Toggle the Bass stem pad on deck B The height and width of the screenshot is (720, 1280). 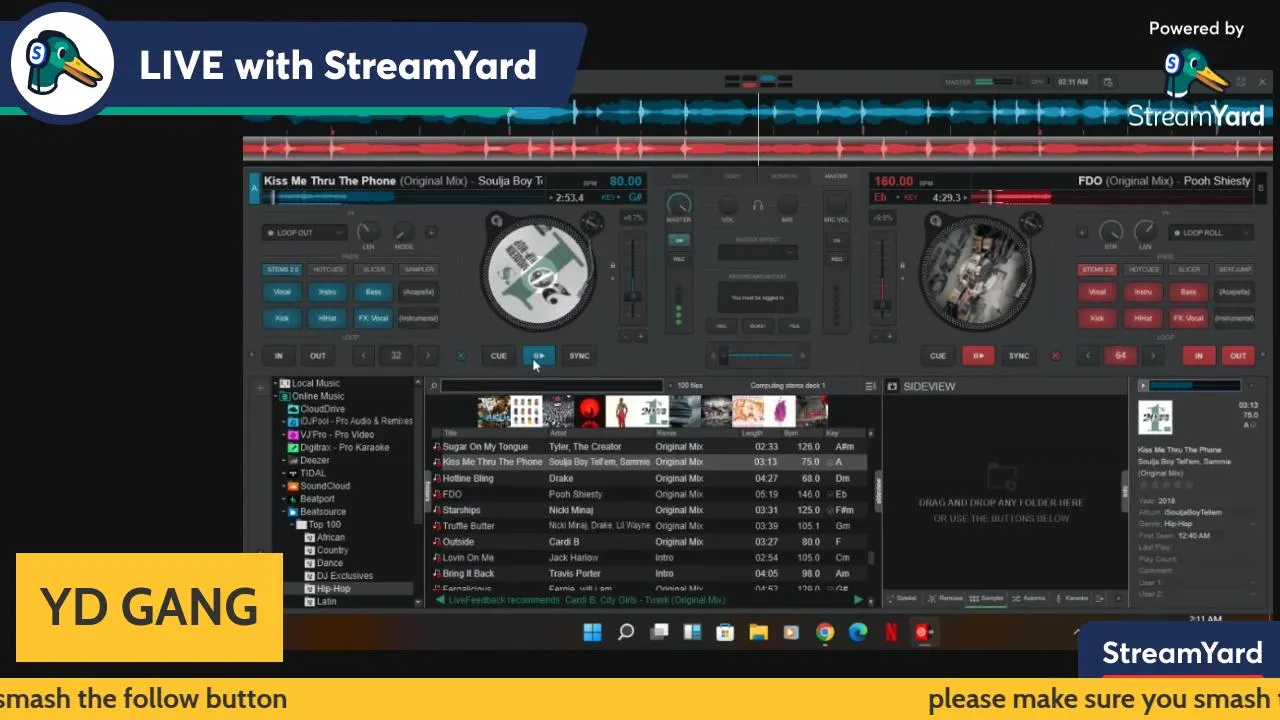[1188, 292]
